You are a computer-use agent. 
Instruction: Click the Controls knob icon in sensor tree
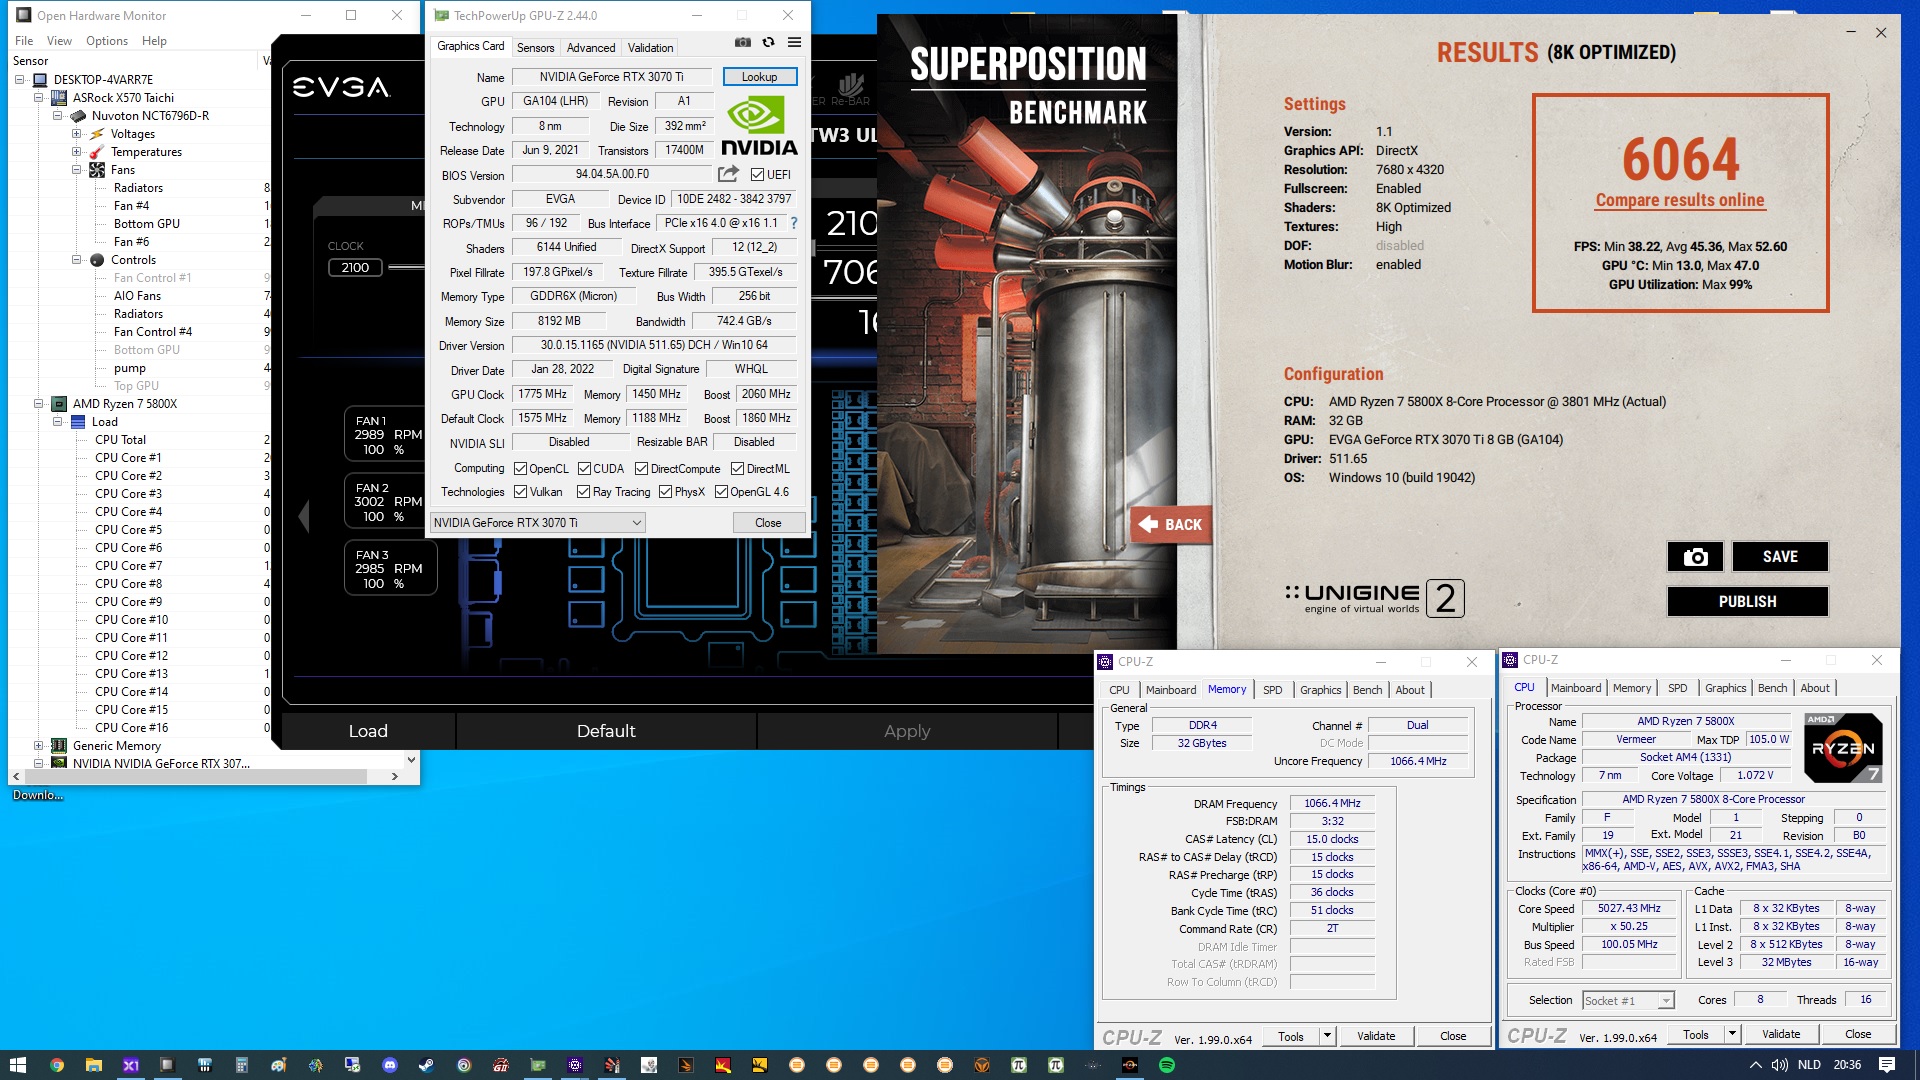(97, 260)
